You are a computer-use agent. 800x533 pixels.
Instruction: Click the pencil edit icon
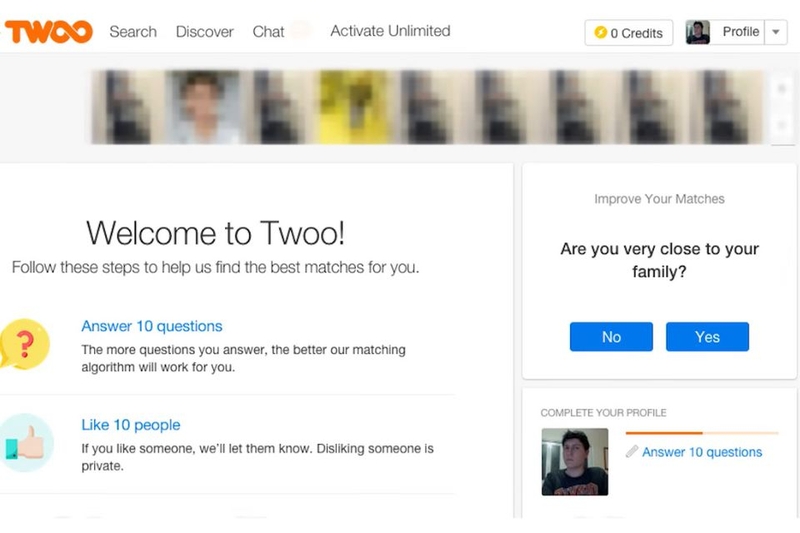click(x=632, y=451)
